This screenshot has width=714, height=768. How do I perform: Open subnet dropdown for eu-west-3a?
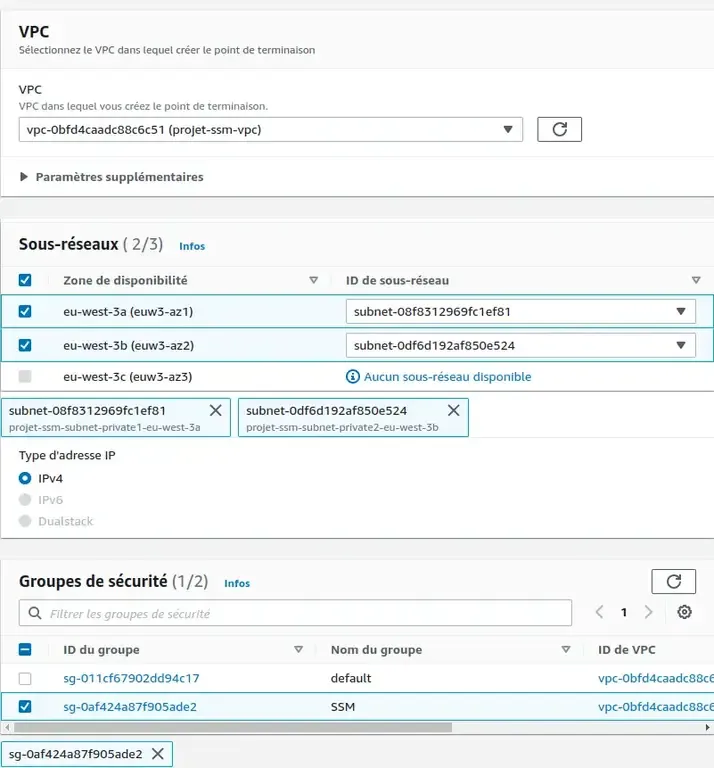coord(521,312)
